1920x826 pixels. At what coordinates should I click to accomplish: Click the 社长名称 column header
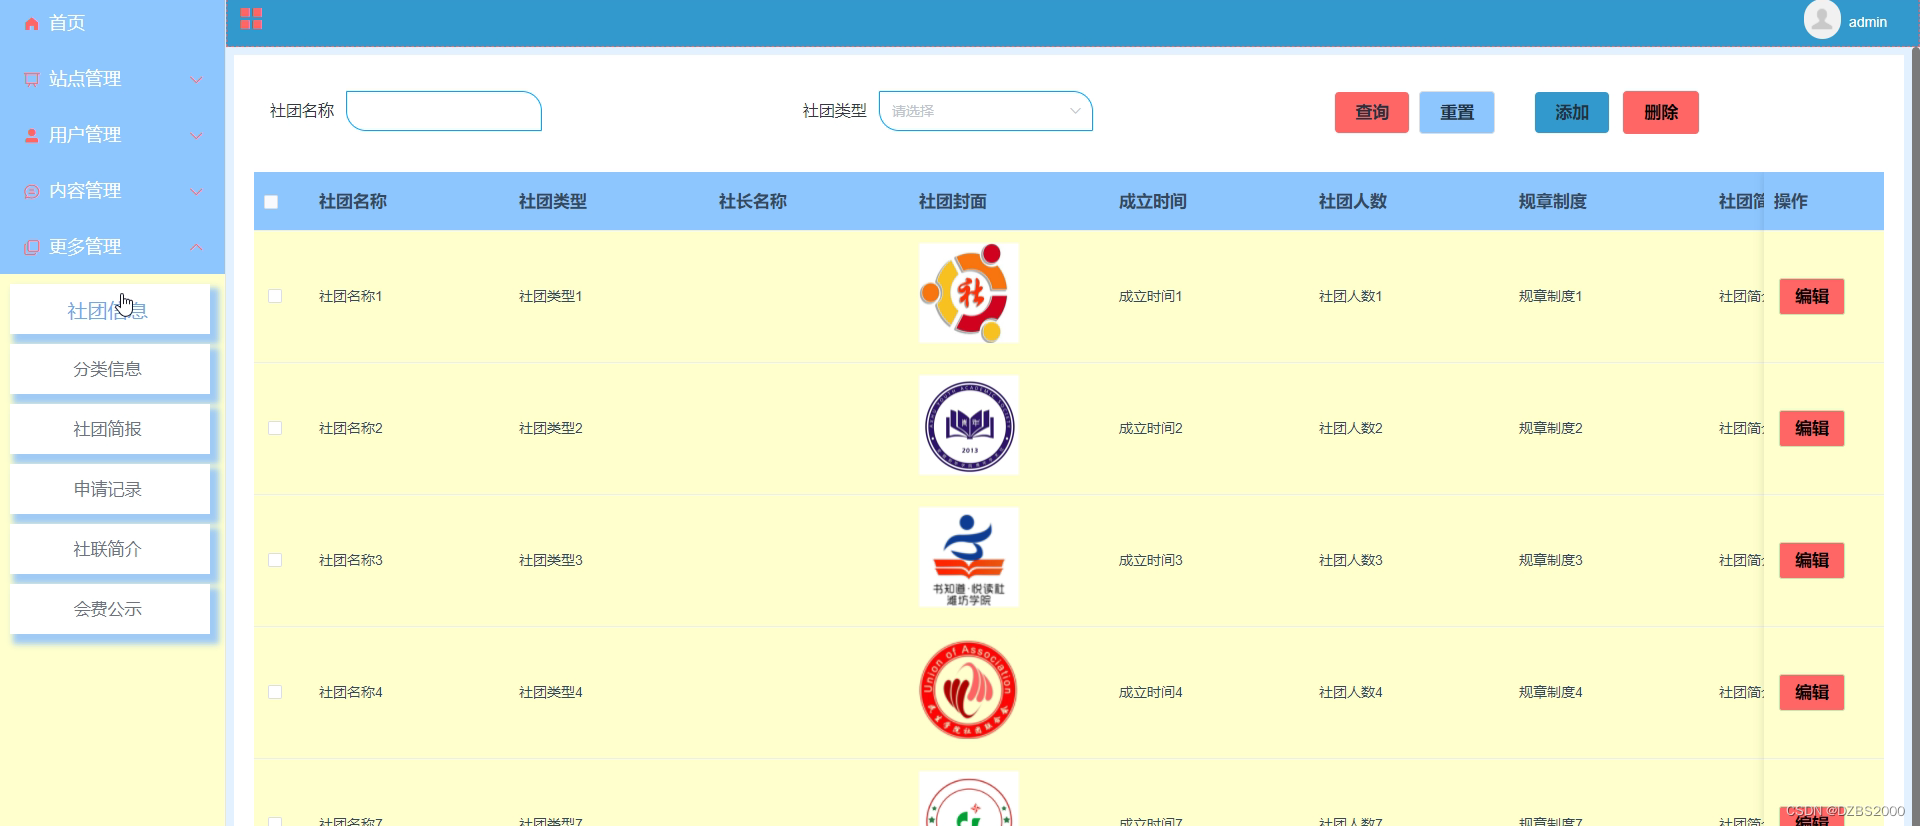pyautogui.click(x=752, y=202)
